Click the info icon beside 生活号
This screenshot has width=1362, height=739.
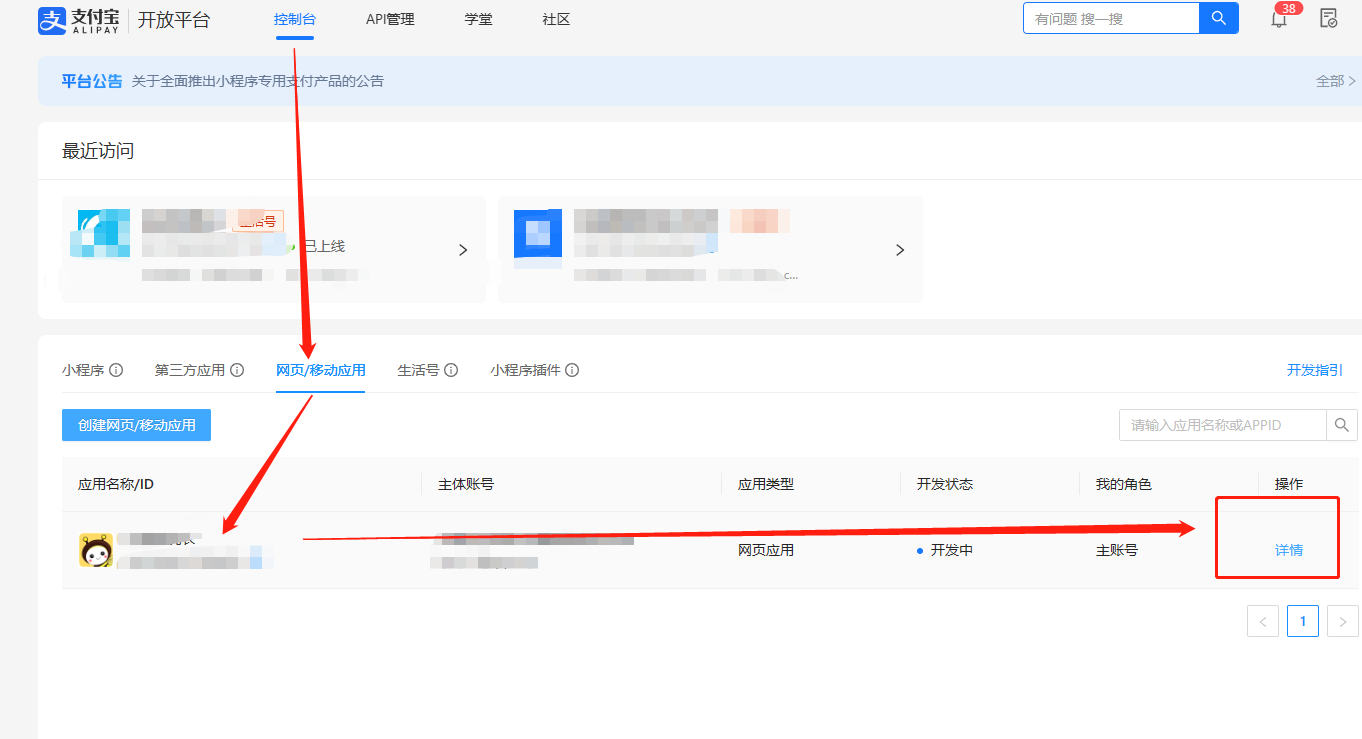click(451, 370)
